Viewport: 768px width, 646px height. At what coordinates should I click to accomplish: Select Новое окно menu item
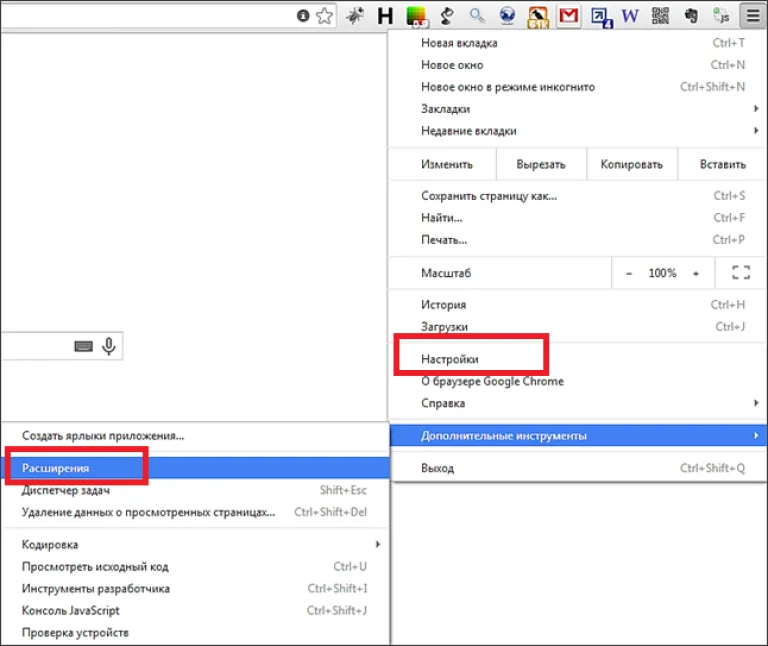pyautogui.click(x=578, y=65)
